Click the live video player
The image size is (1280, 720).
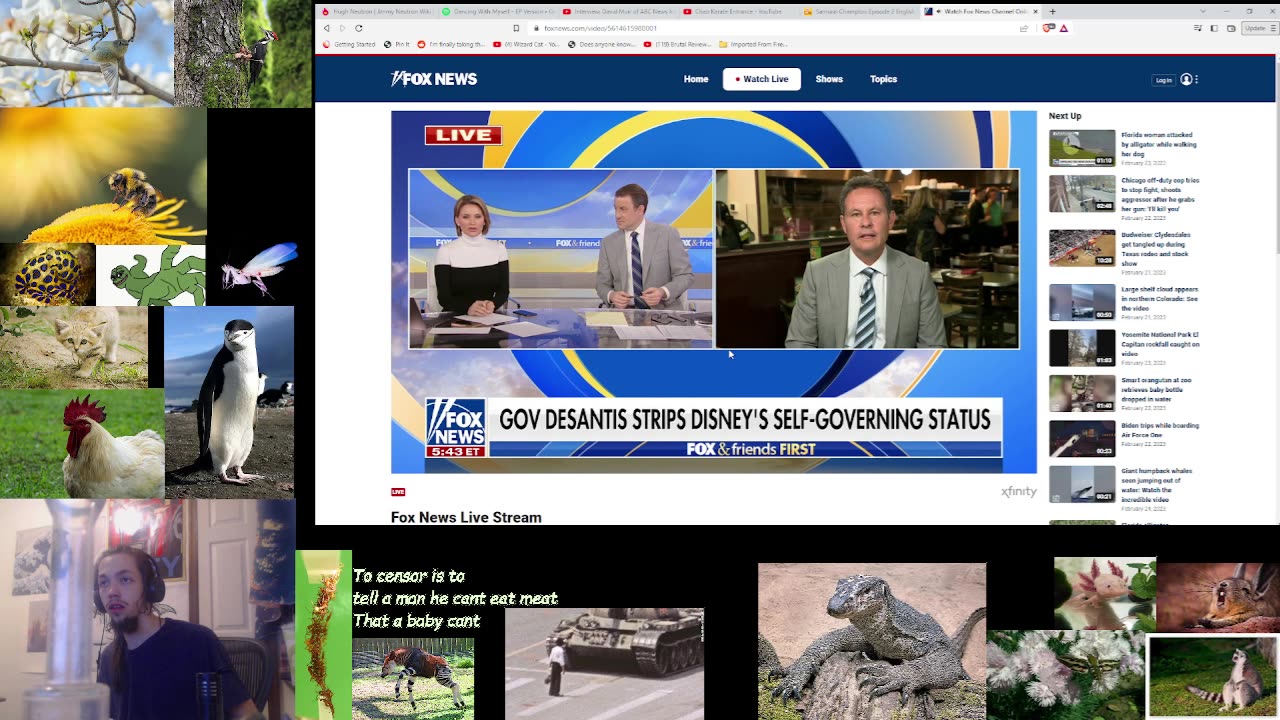coord(714,292)
